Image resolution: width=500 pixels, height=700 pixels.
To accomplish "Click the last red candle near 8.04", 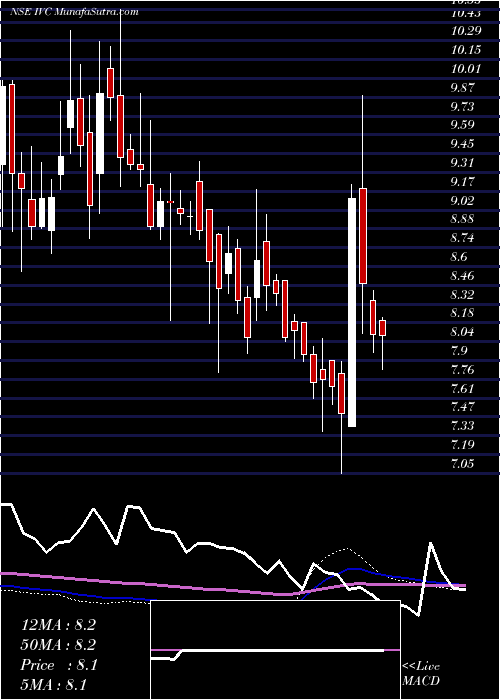I will pos(383,328).
